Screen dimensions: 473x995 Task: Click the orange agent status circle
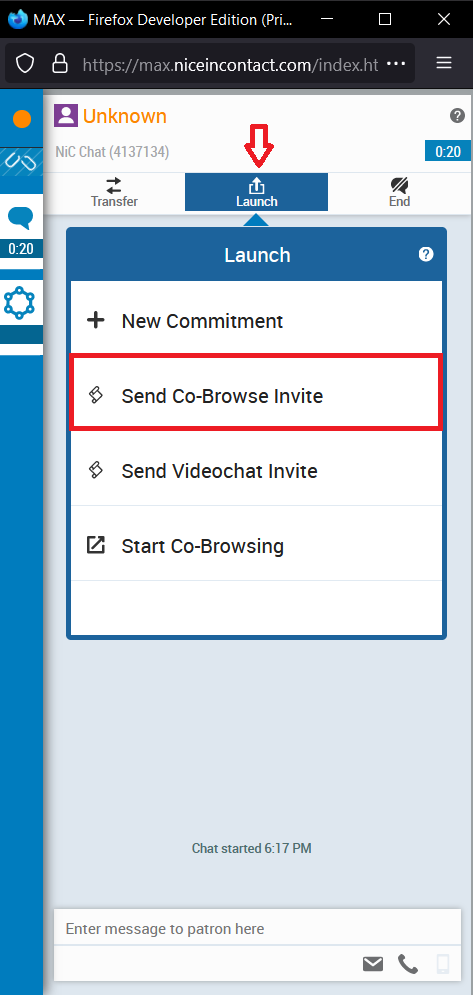click(x=22, y=119)
